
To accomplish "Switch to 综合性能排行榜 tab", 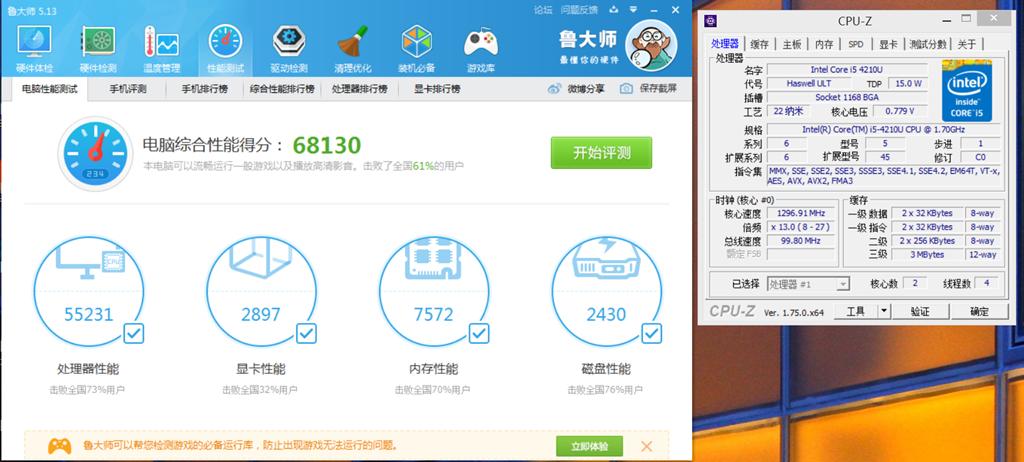I will (282, 89).
